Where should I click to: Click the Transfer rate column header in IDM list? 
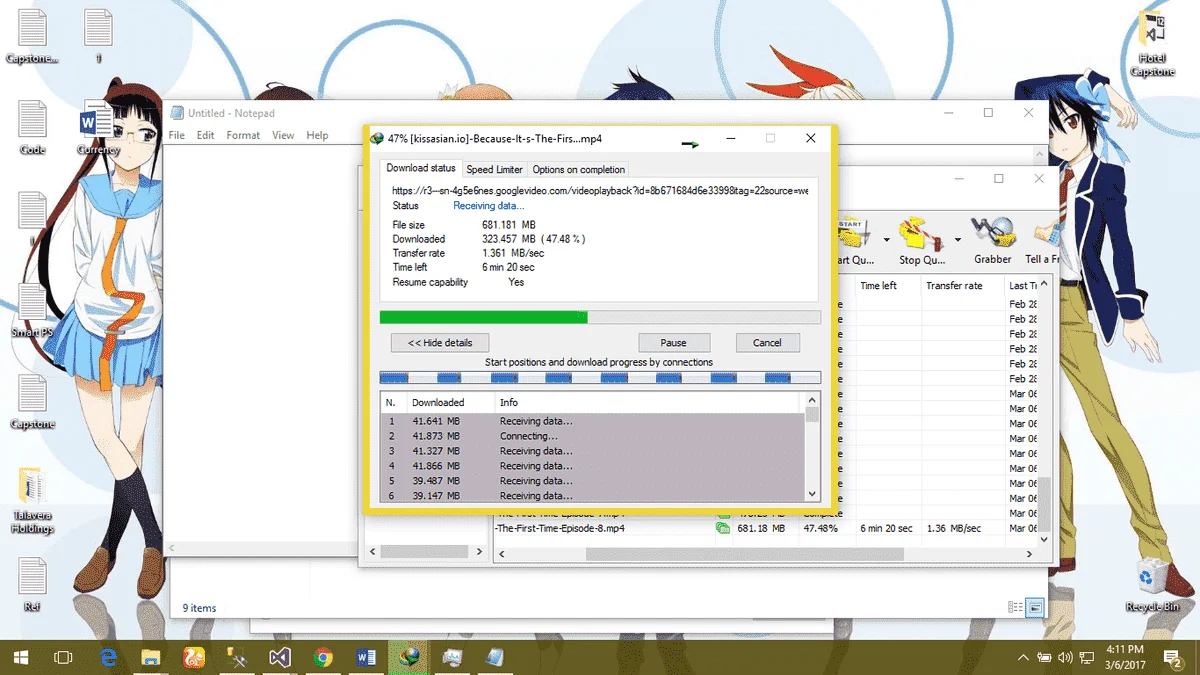click(x=961, y=285)
